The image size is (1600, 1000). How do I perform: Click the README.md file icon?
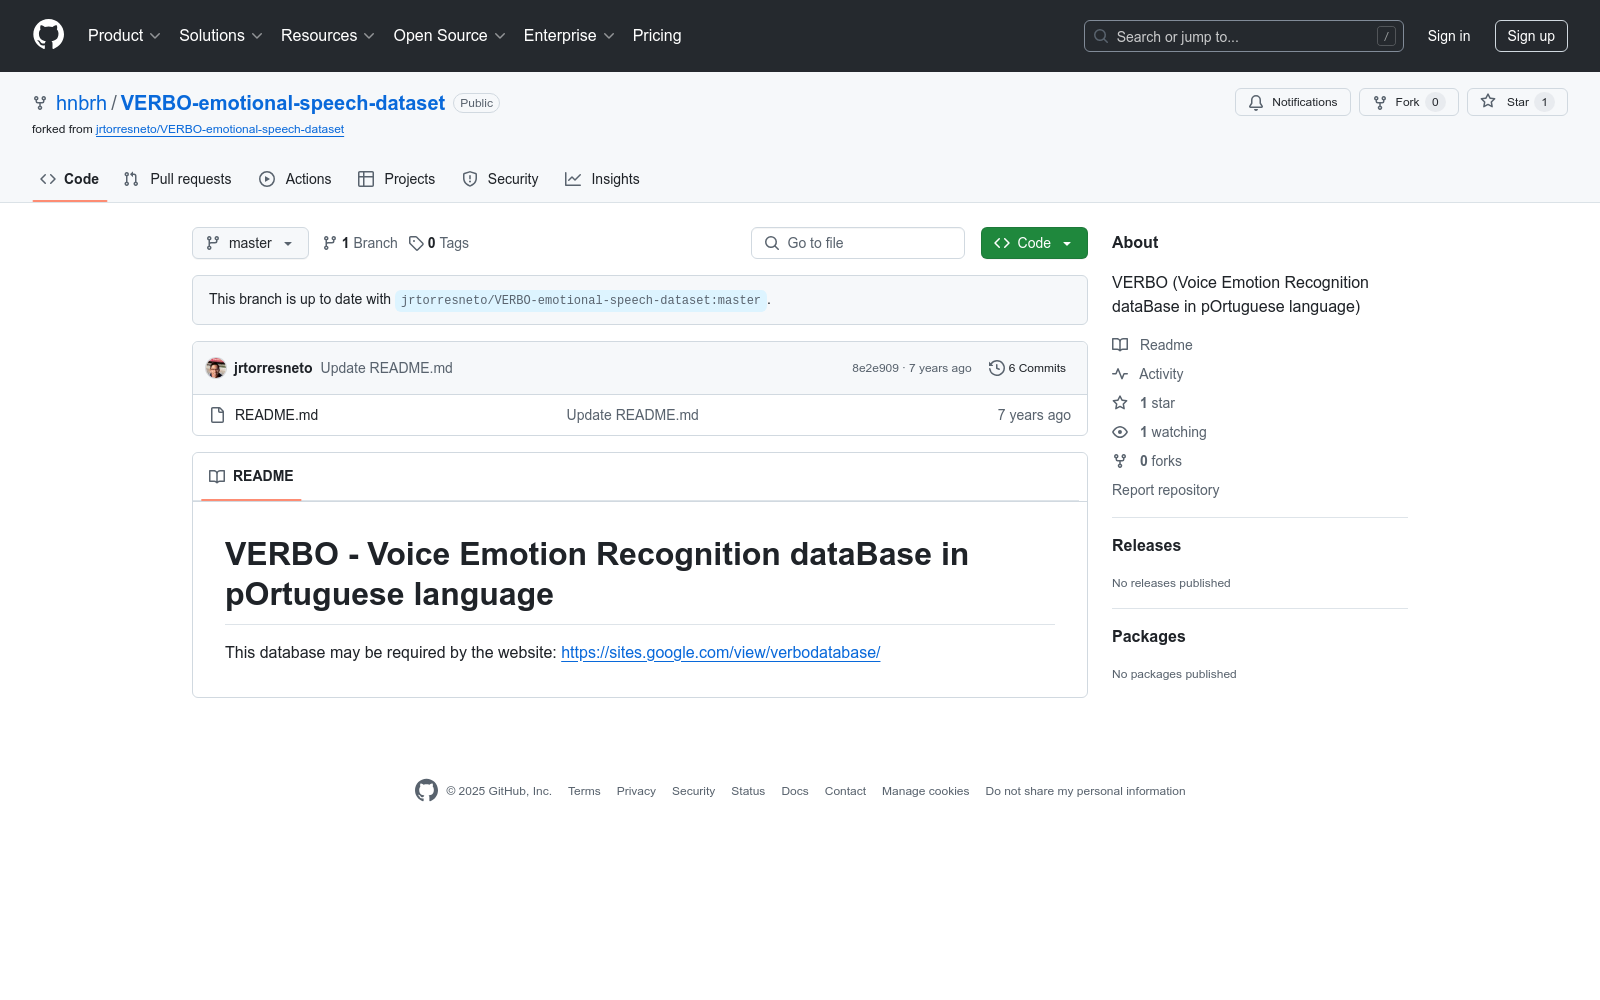[217, 415]
